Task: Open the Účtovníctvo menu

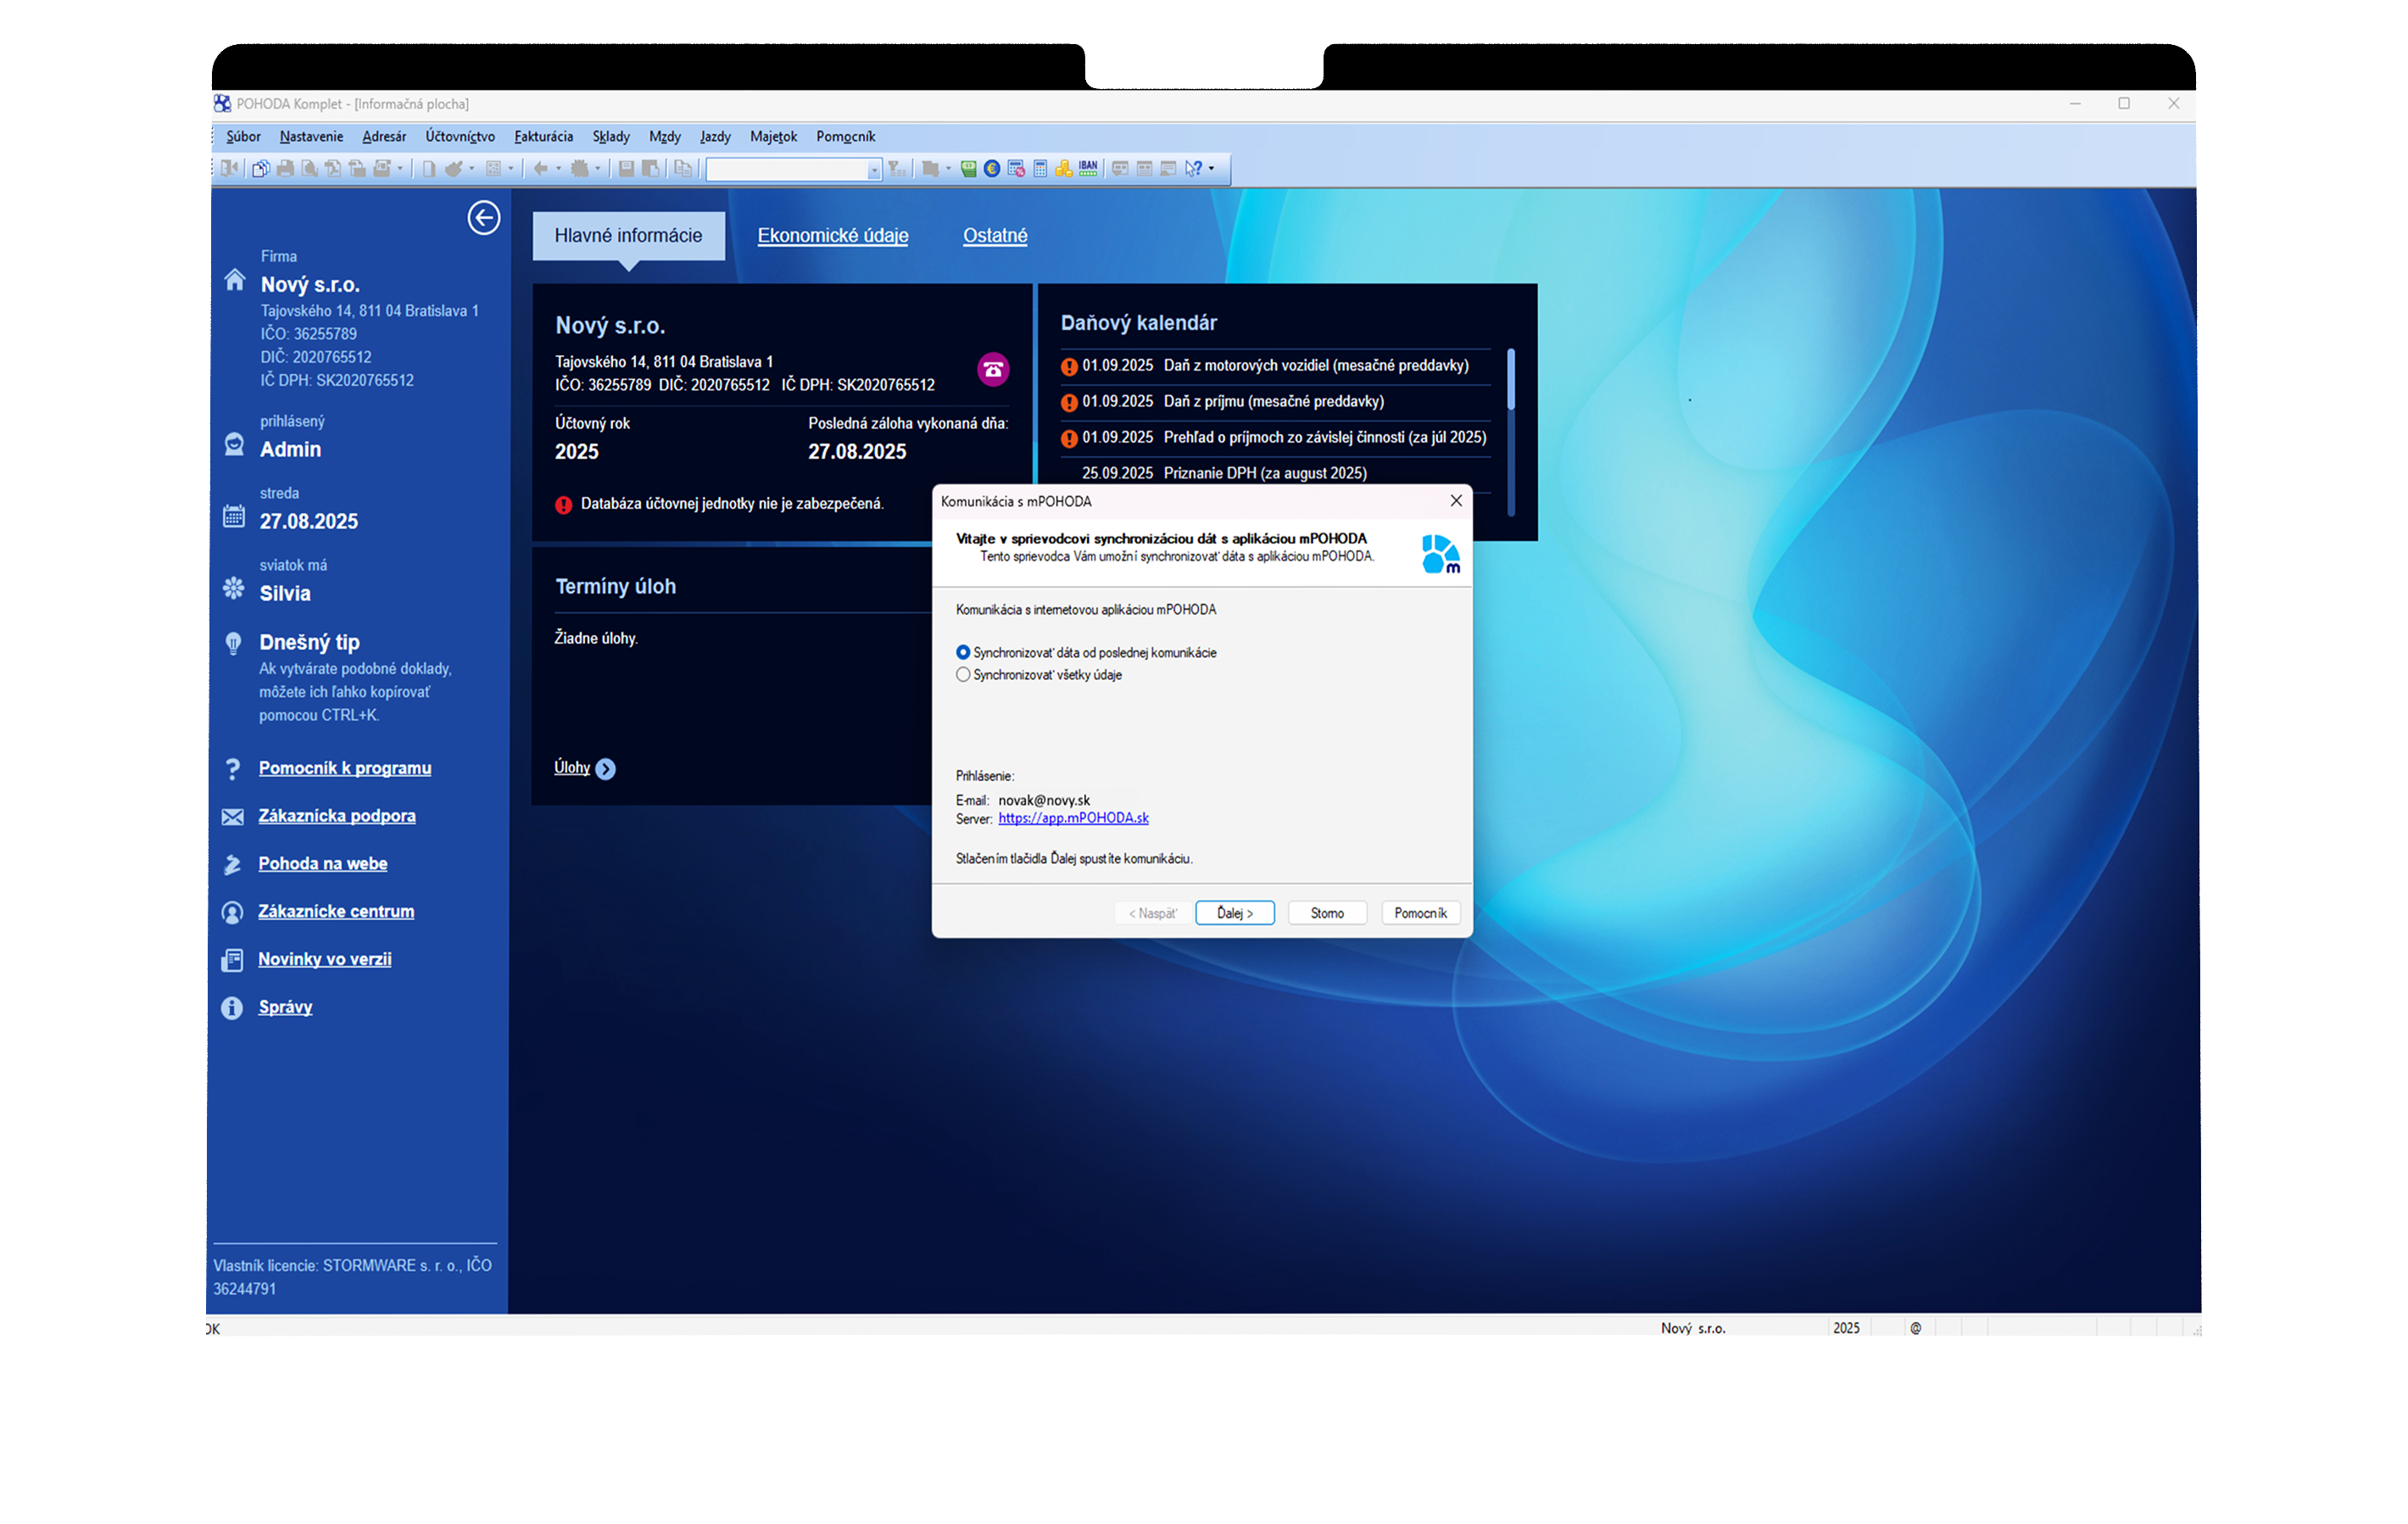Action: (460, 137)
